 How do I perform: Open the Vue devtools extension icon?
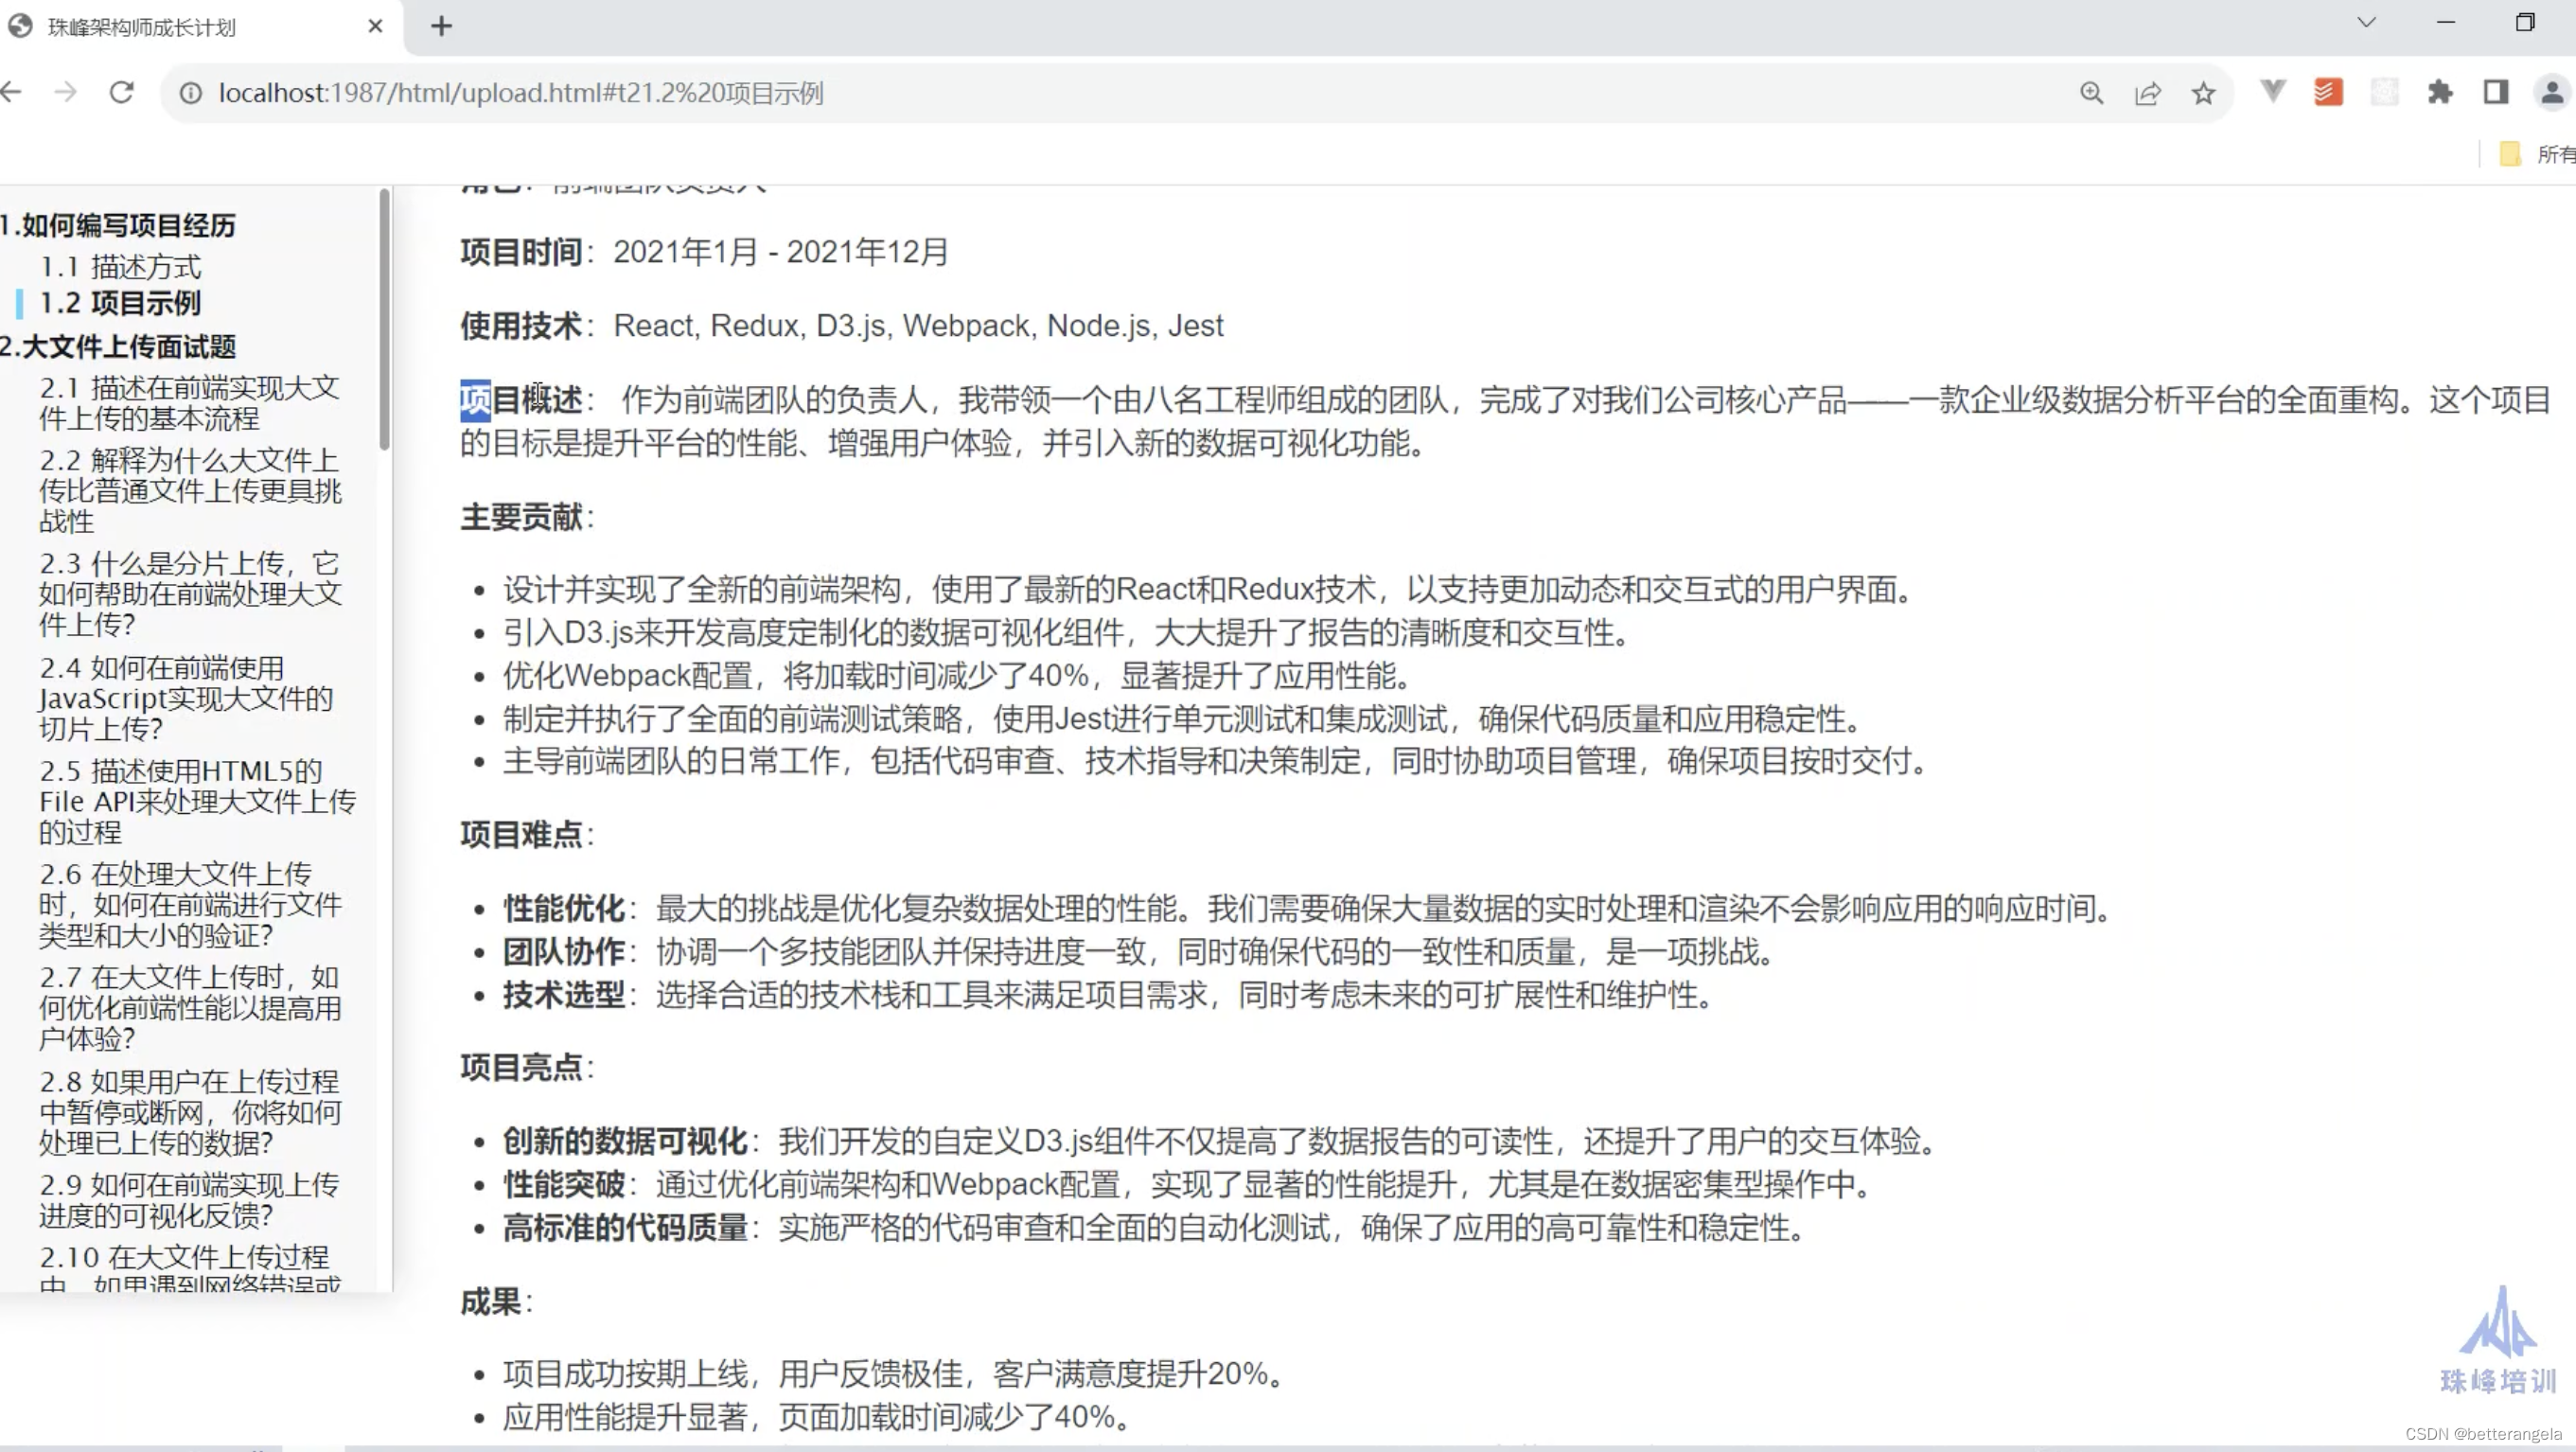click(2272, 92)
